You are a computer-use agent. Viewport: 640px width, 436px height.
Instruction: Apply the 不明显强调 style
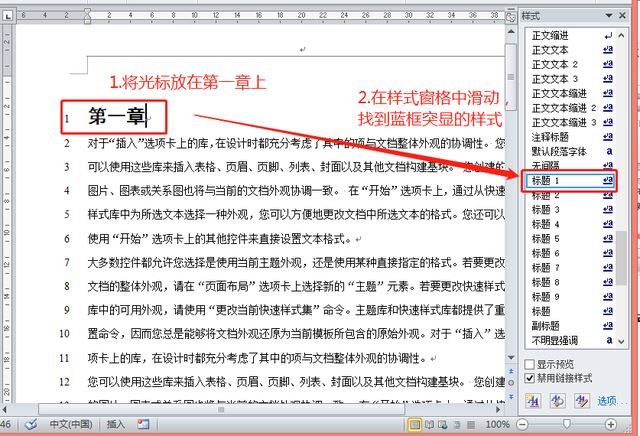tap(570, 340)
